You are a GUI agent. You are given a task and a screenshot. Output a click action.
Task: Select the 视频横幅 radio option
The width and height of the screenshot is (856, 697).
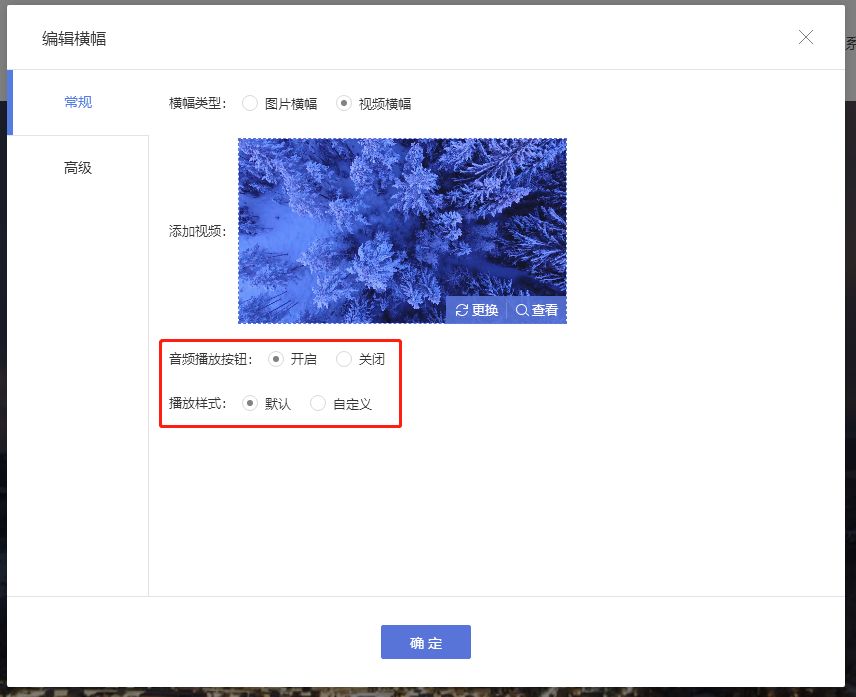pos(344,103)
